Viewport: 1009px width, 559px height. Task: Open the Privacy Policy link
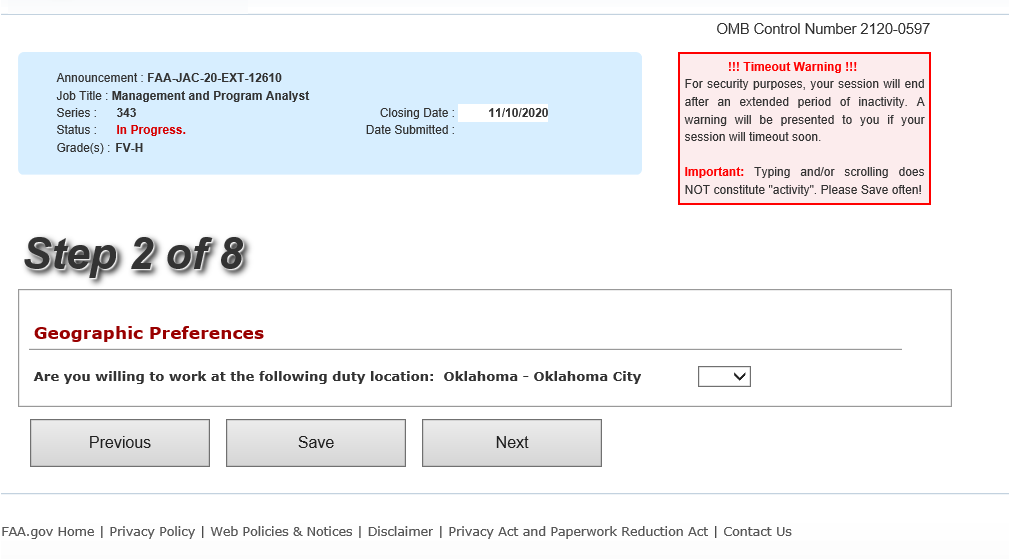pyautogui.click(x=152, y=531)
